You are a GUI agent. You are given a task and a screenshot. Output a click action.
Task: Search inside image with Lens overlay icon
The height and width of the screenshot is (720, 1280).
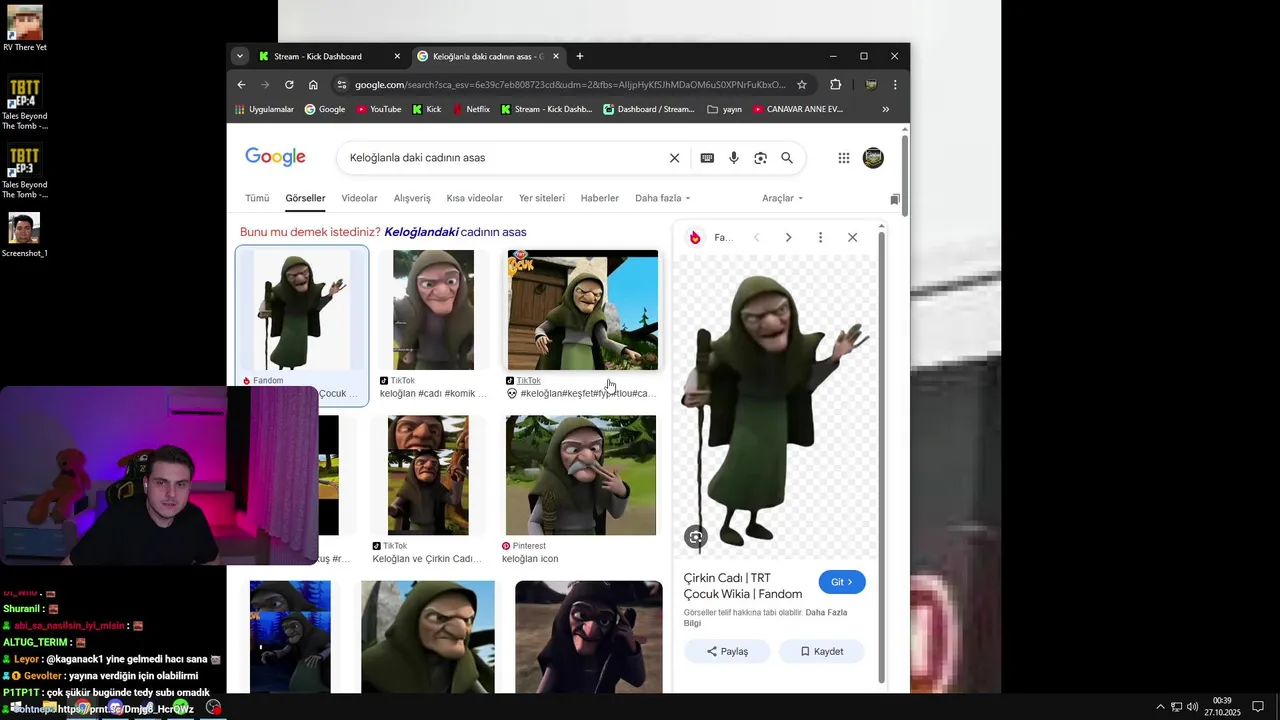(x=696, y=537)
